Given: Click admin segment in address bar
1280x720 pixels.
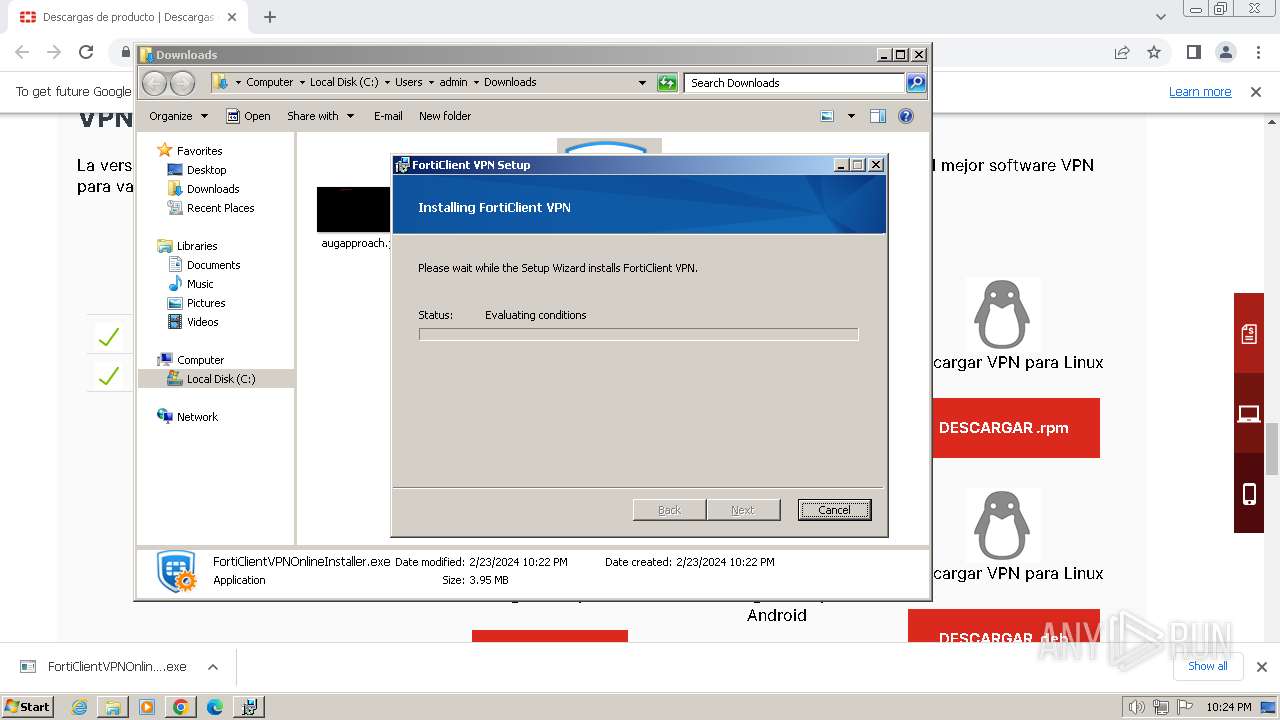Looking at the screenshot, I should pyautogui.click(x=453, y=82).
